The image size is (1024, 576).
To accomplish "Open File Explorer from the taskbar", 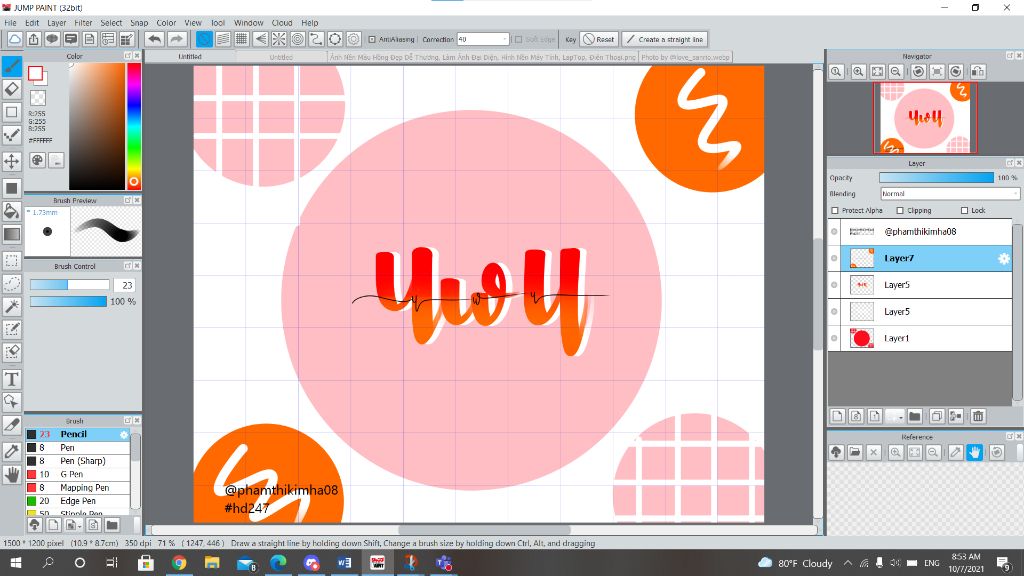I will 212,562.
